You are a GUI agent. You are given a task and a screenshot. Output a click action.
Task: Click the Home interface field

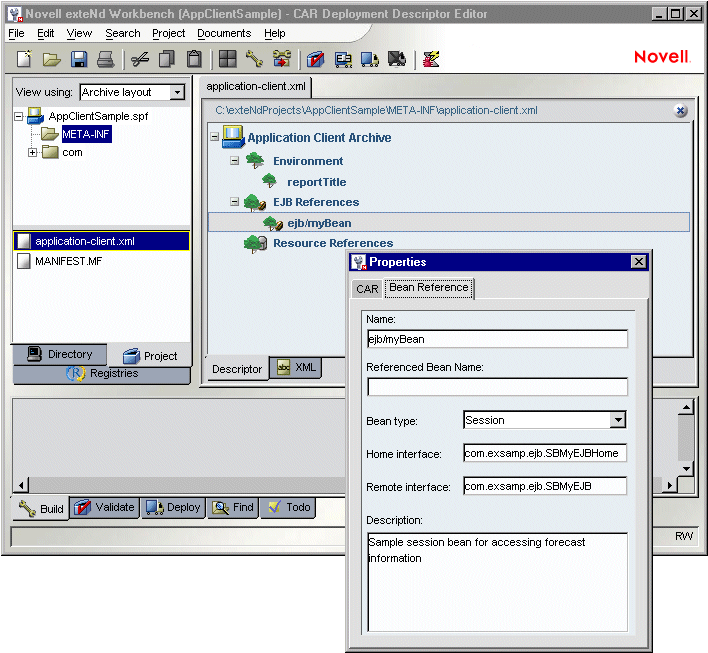point(545,453)
